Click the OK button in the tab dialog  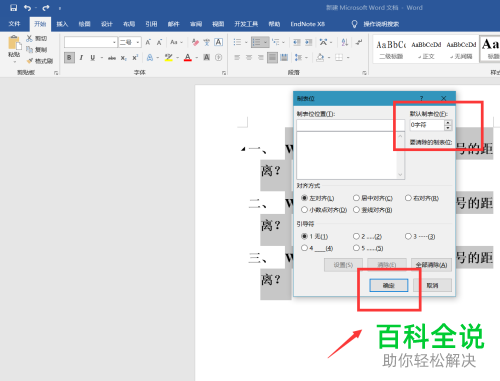coord(388,285)
